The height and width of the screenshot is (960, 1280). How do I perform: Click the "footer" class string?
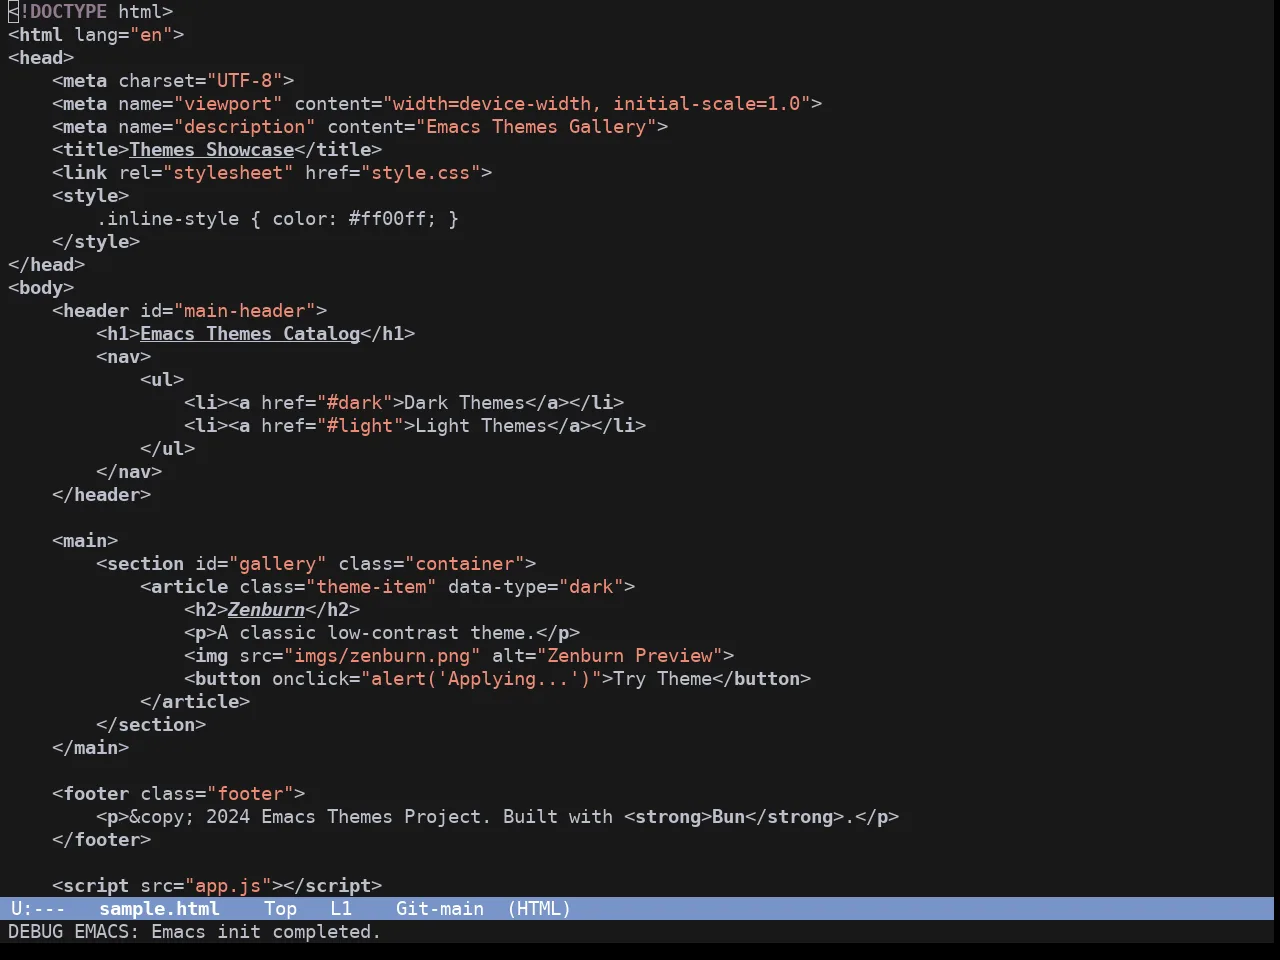[x=250, y=794]
